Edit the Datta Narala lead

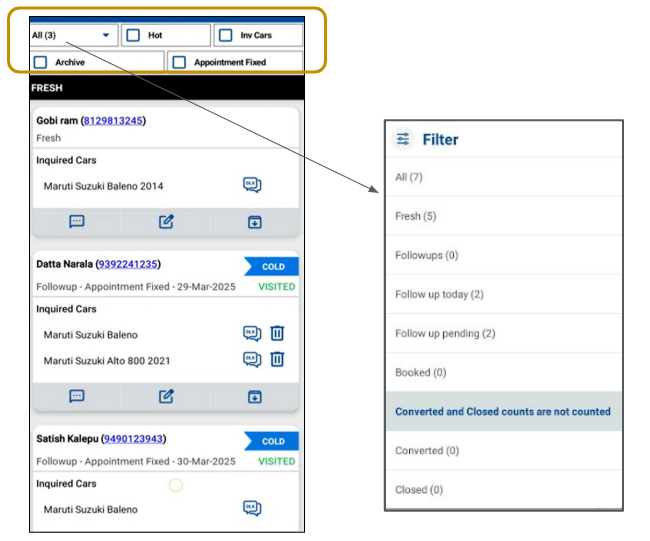pos(166,396)
